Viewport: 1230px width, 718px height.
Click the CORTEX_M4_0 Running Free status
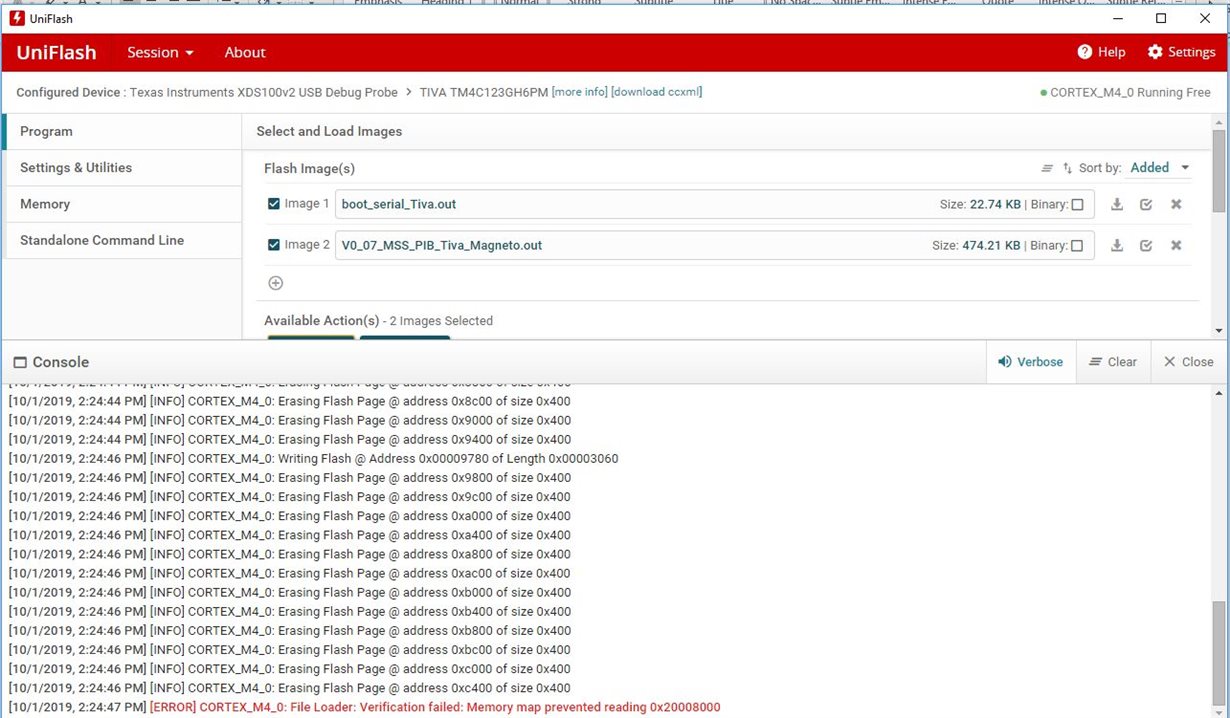1125,92
